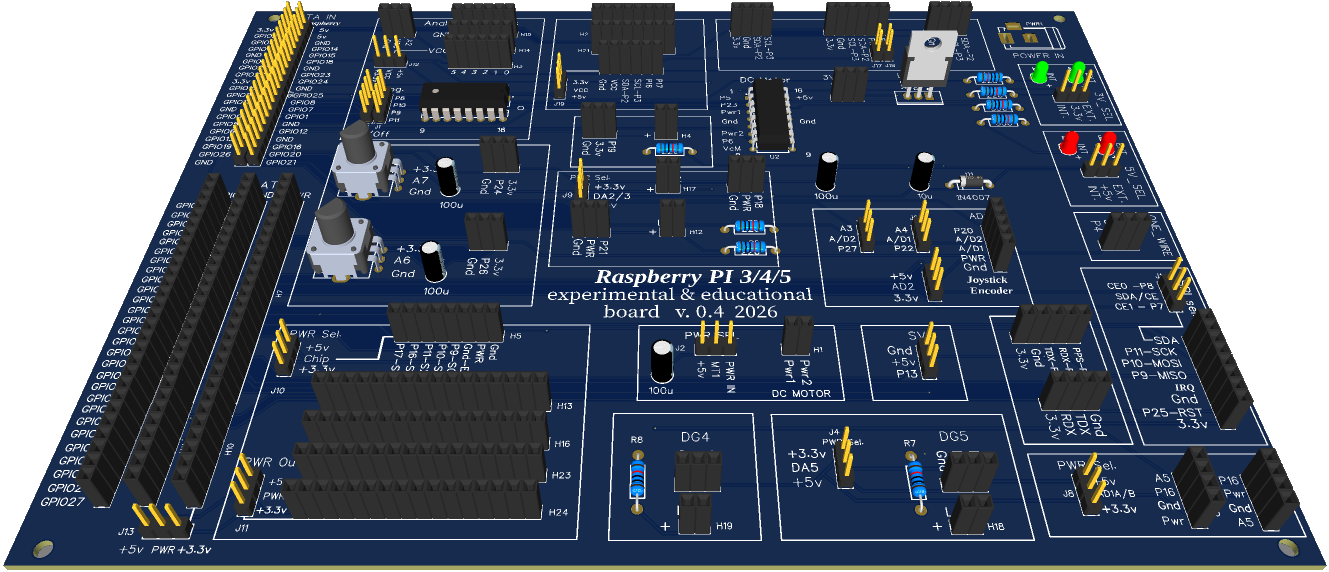The height and width of the screenshot is (572, 1329).
Task: Click the J13 jumper label
Action: click(x=127, y=532)
